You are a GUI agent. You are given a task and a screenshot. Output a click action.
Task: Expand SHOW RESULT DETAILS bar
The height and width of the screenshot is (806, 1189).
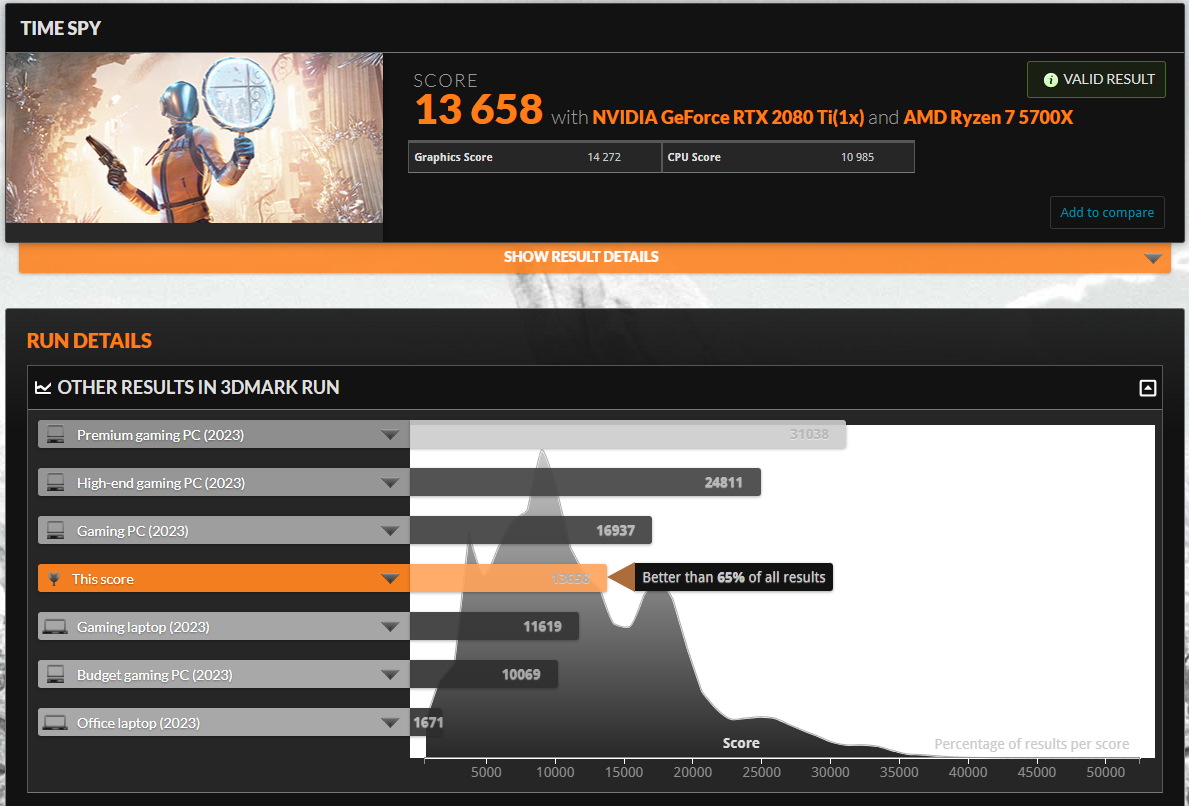594,257
